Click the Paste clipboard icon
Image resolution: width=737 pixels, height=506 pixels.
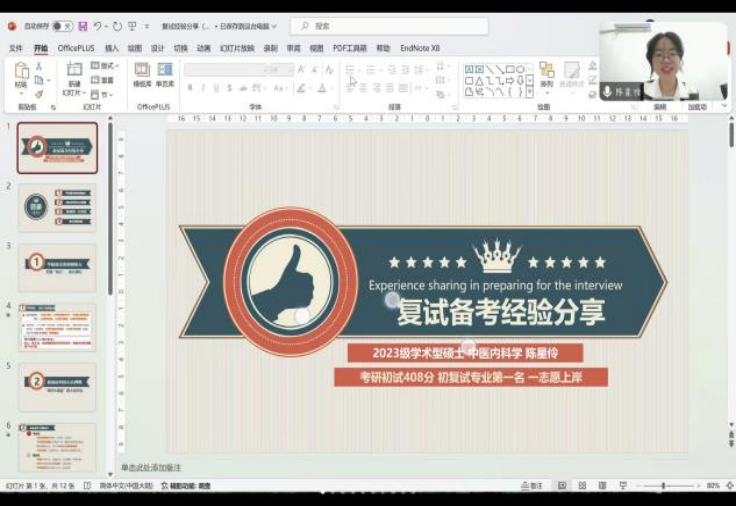pos(21,76)
